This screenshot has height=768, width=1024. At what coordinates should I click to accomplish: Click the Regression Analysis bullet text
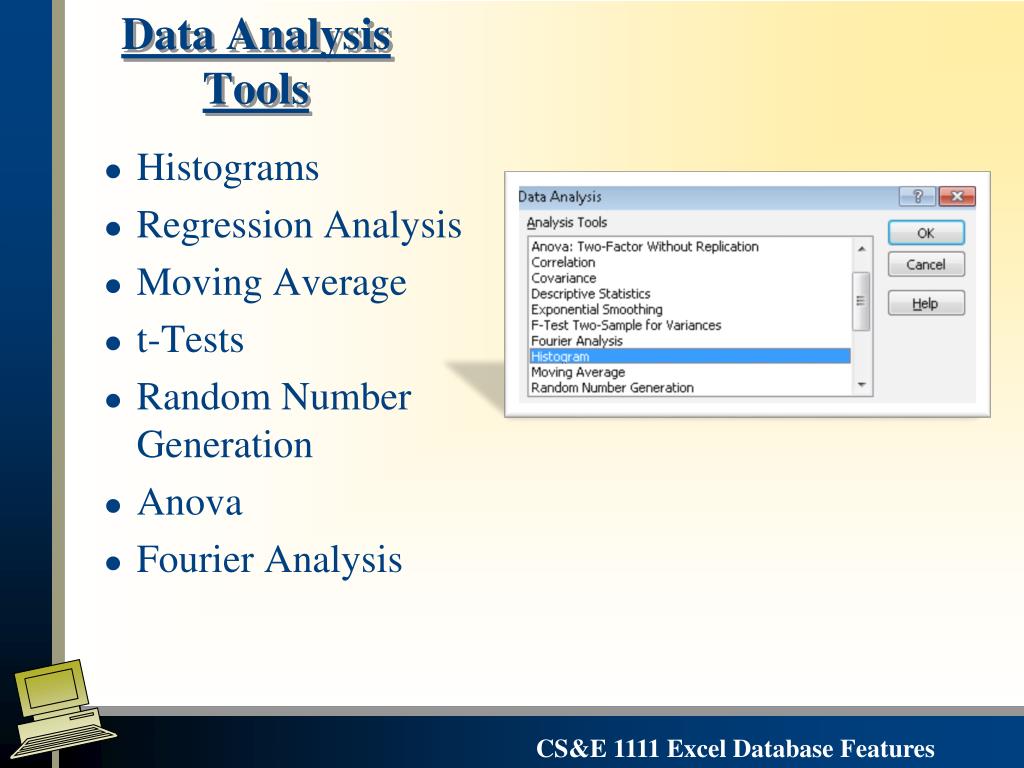pyautogui.click(x=299, y=225)
